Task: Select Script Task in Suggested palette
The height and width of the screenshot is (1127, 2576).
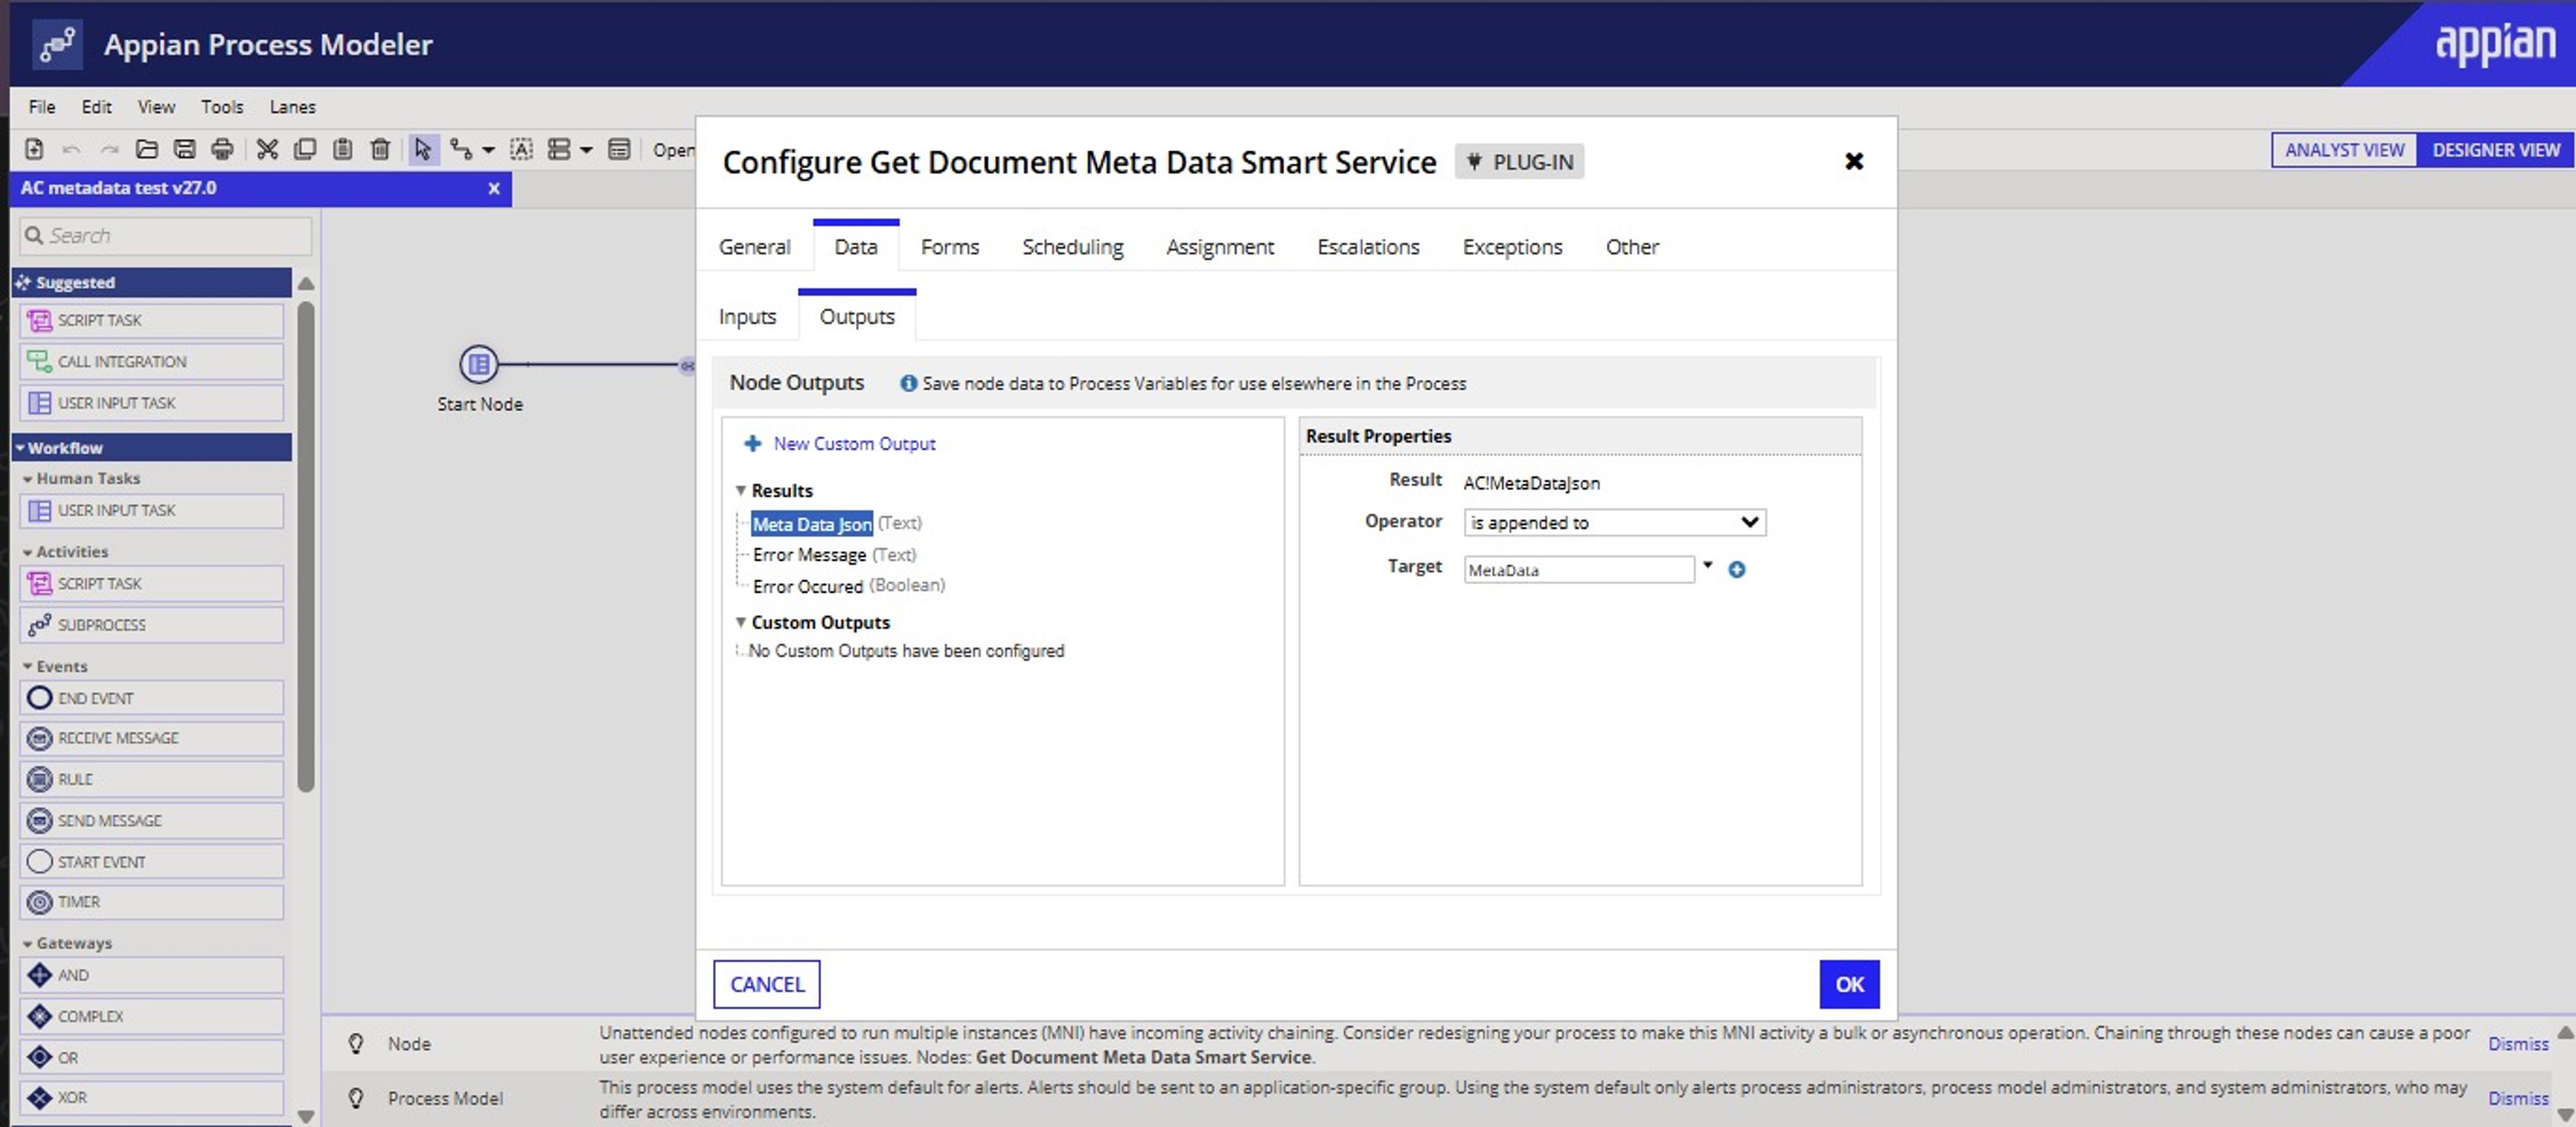Action: 152,320
